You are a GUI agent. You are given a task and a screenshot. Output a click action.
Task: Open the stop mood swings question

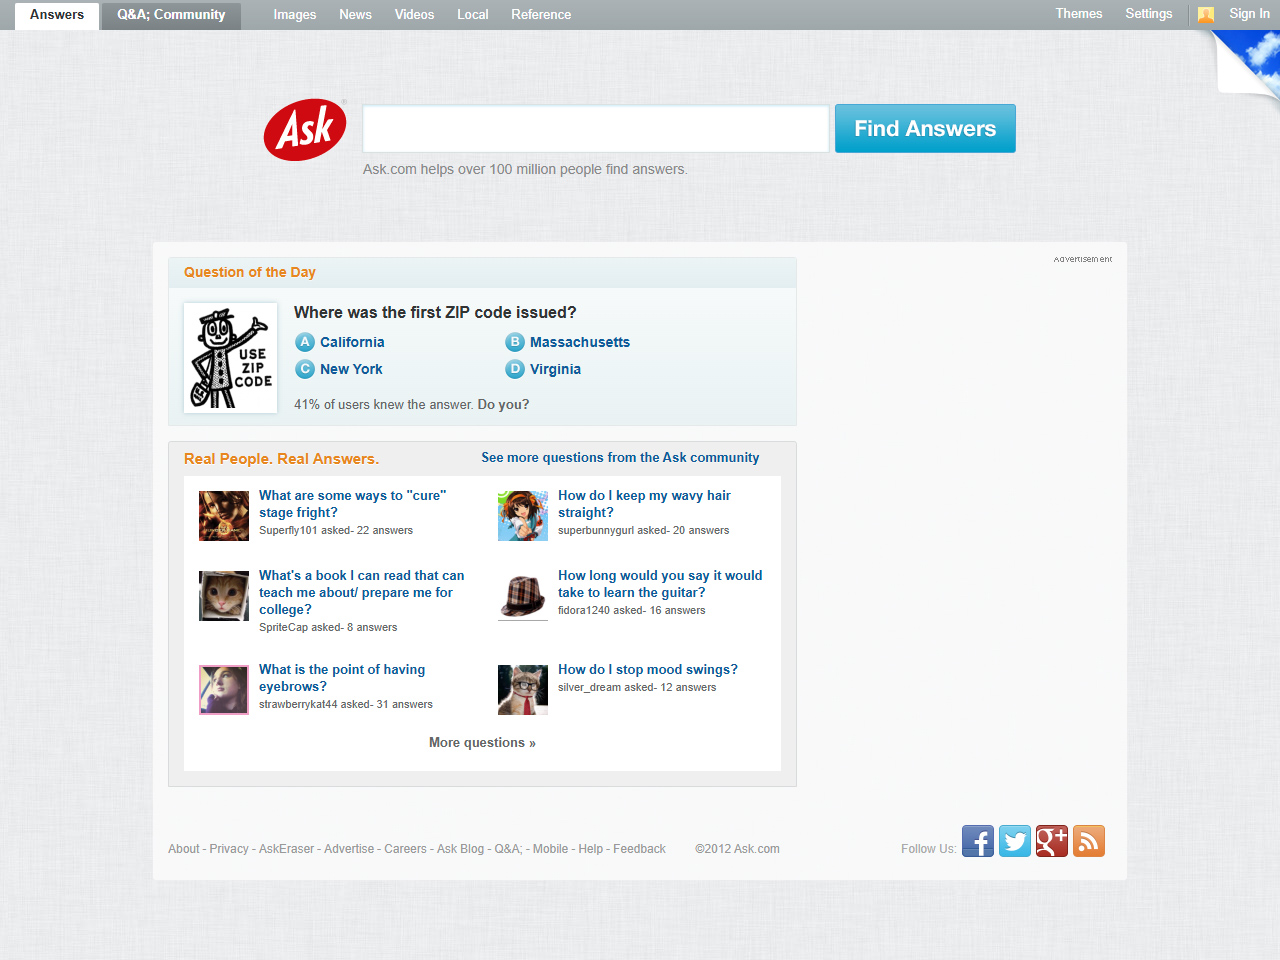(x=648, y=670)
